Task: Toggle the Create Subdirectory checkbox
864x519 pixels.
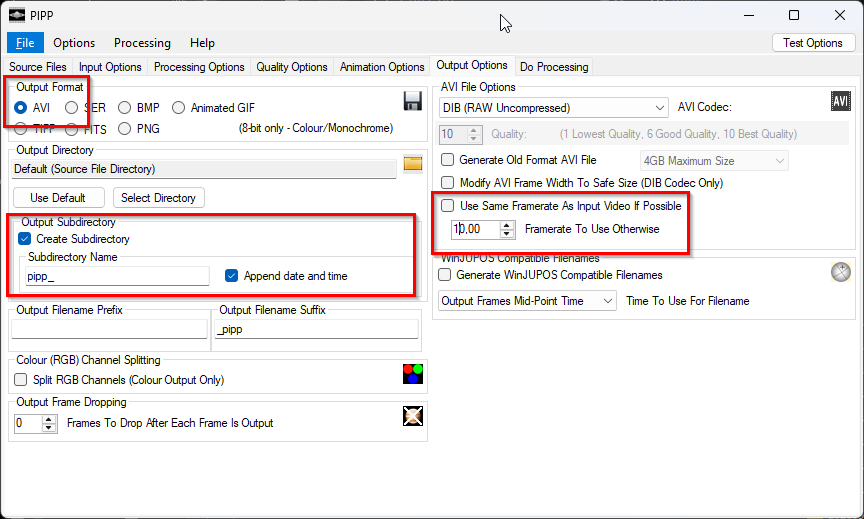Action: click(24, 239)
